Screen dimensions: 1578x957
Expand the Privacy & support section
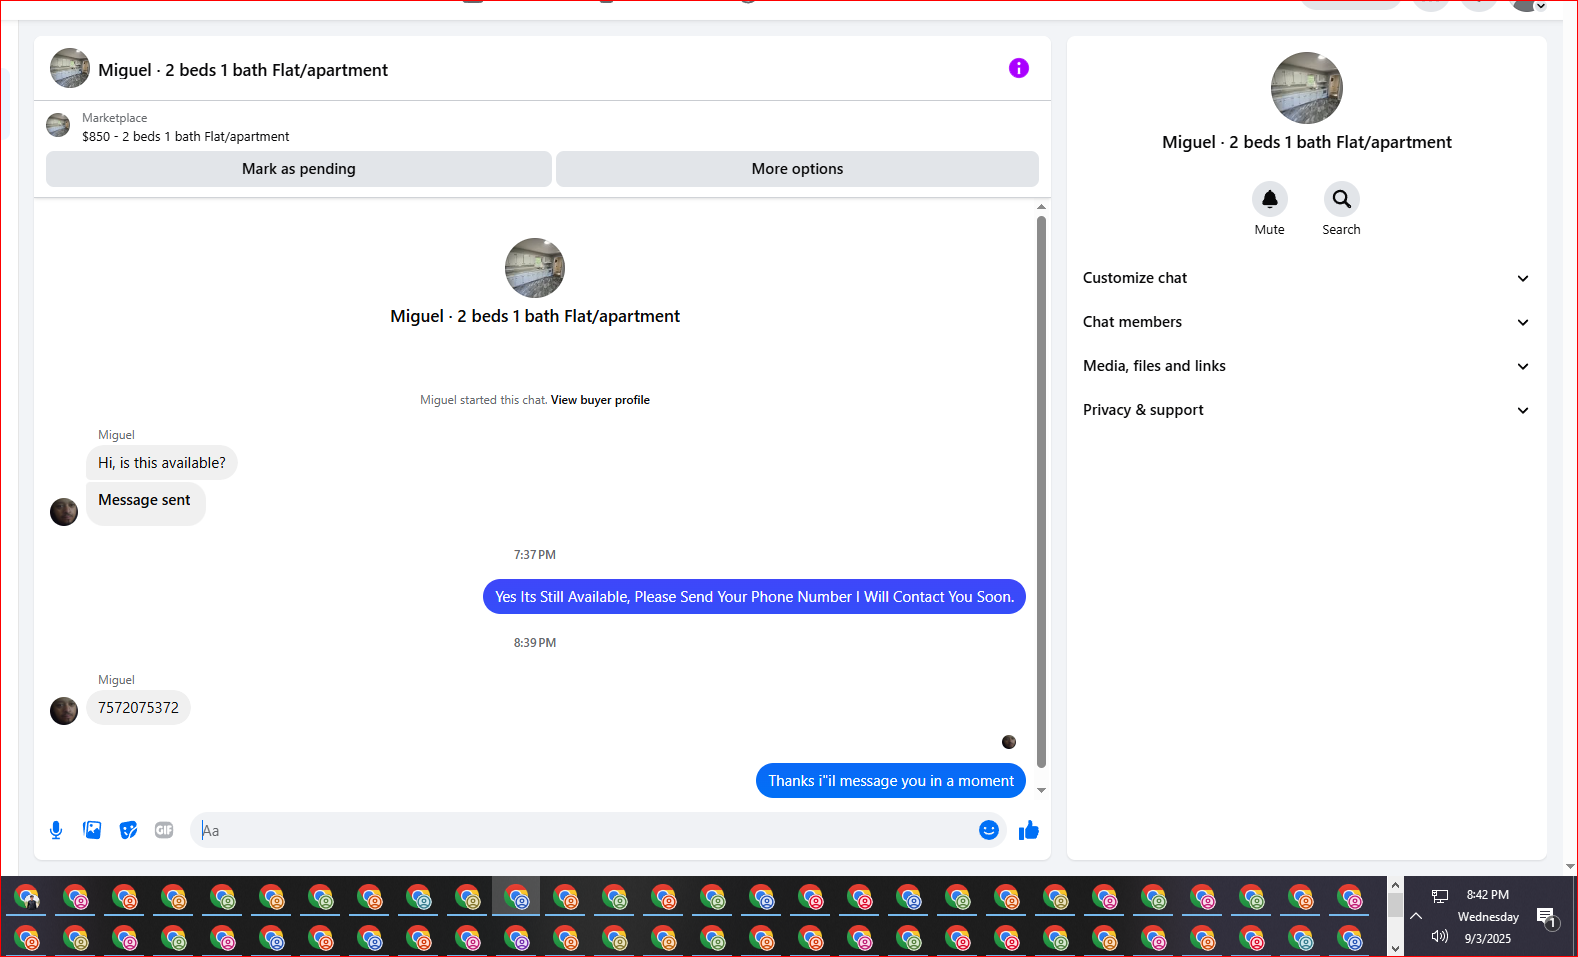[x=1307, y=410]
